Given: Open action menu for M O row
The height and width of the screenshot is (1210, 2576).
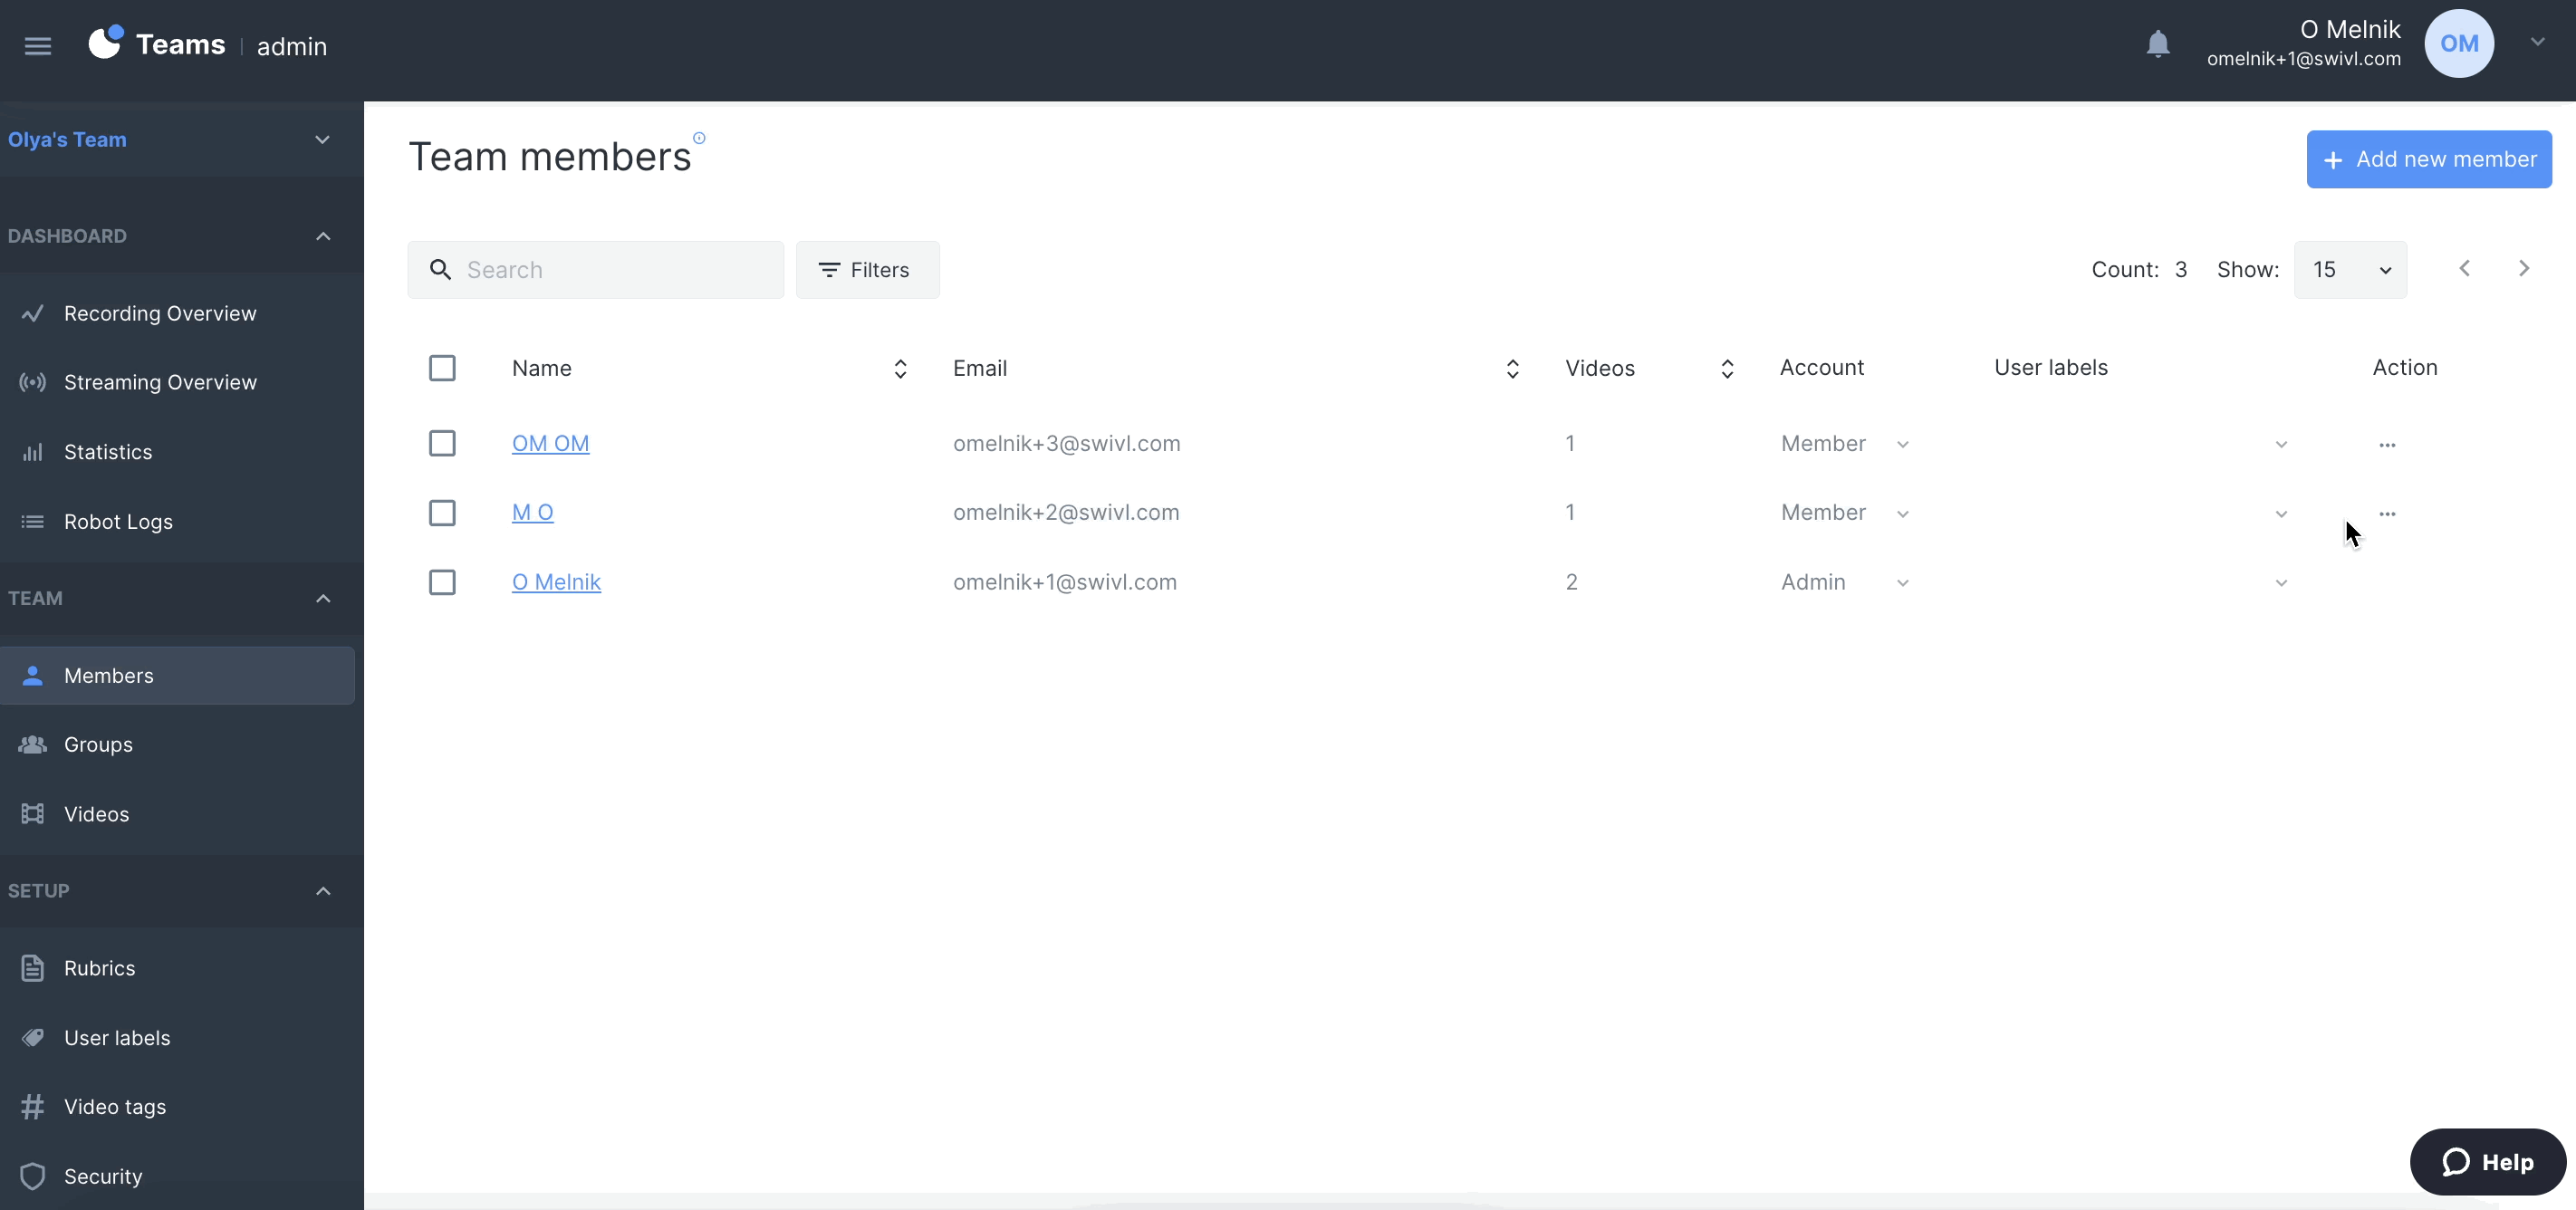Looking at the screenshot, I should 2386,514.
